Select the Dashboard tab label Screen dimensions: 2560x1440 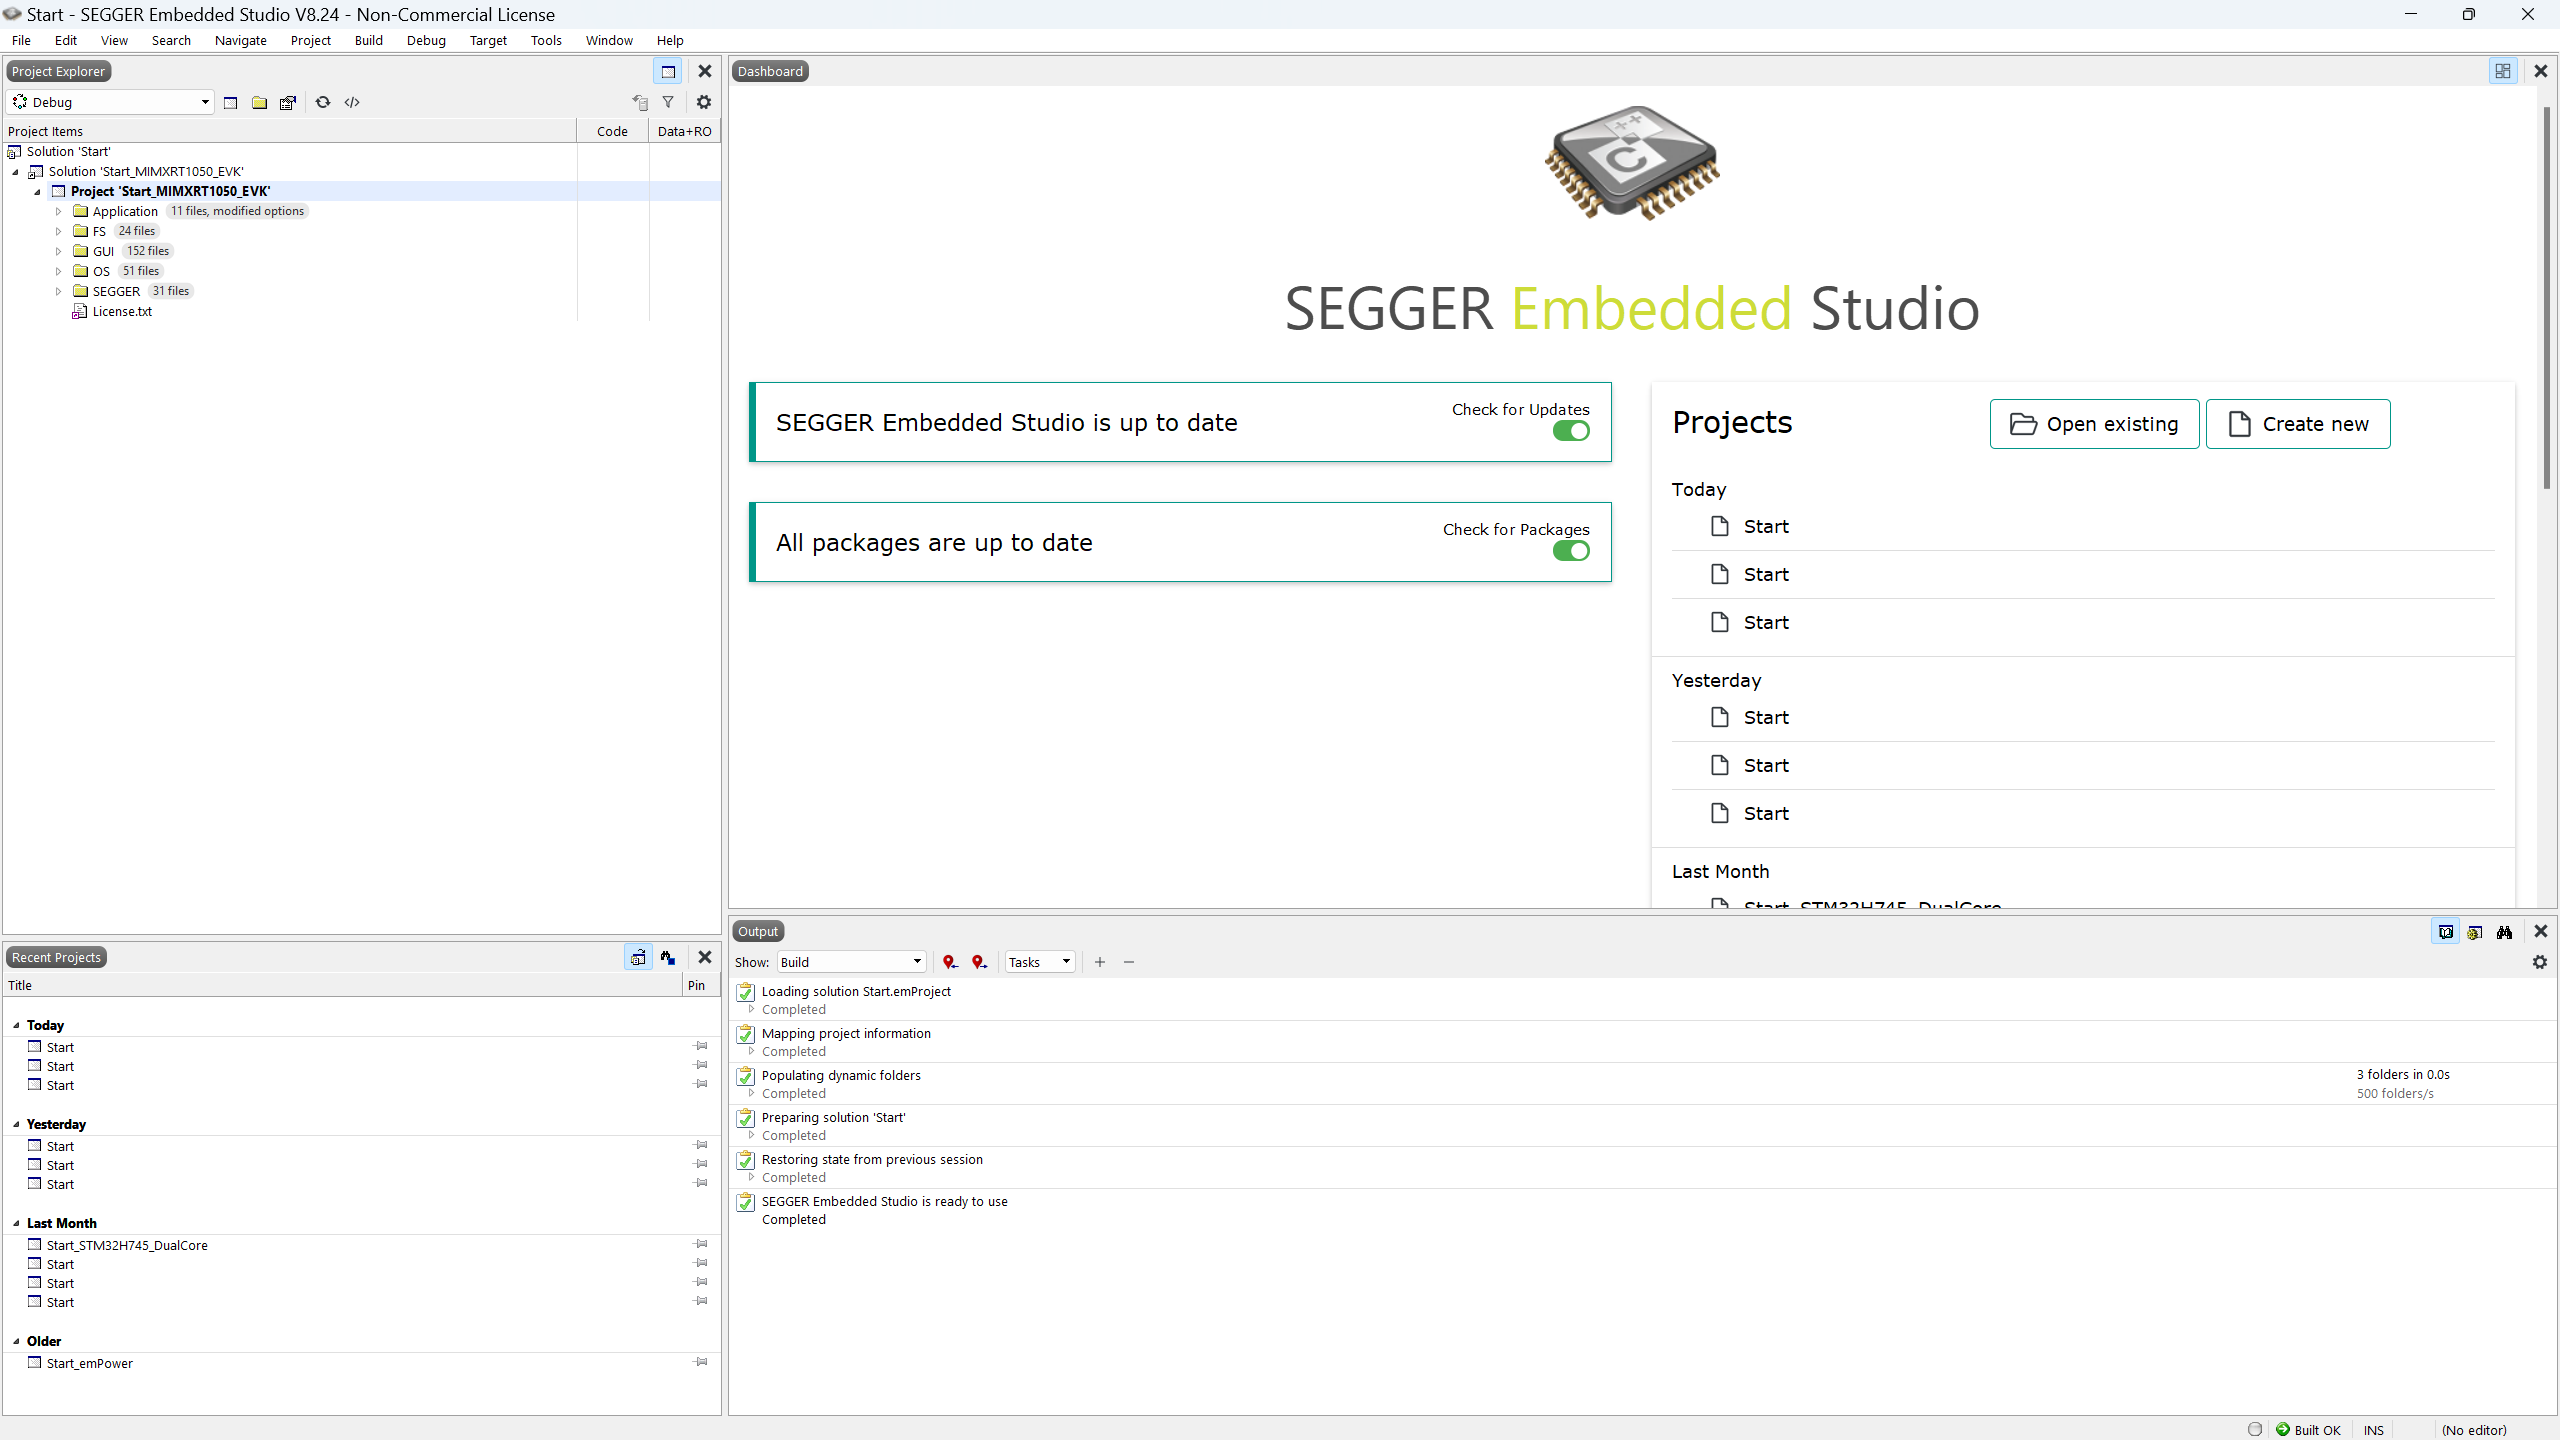tap(770, 71)
